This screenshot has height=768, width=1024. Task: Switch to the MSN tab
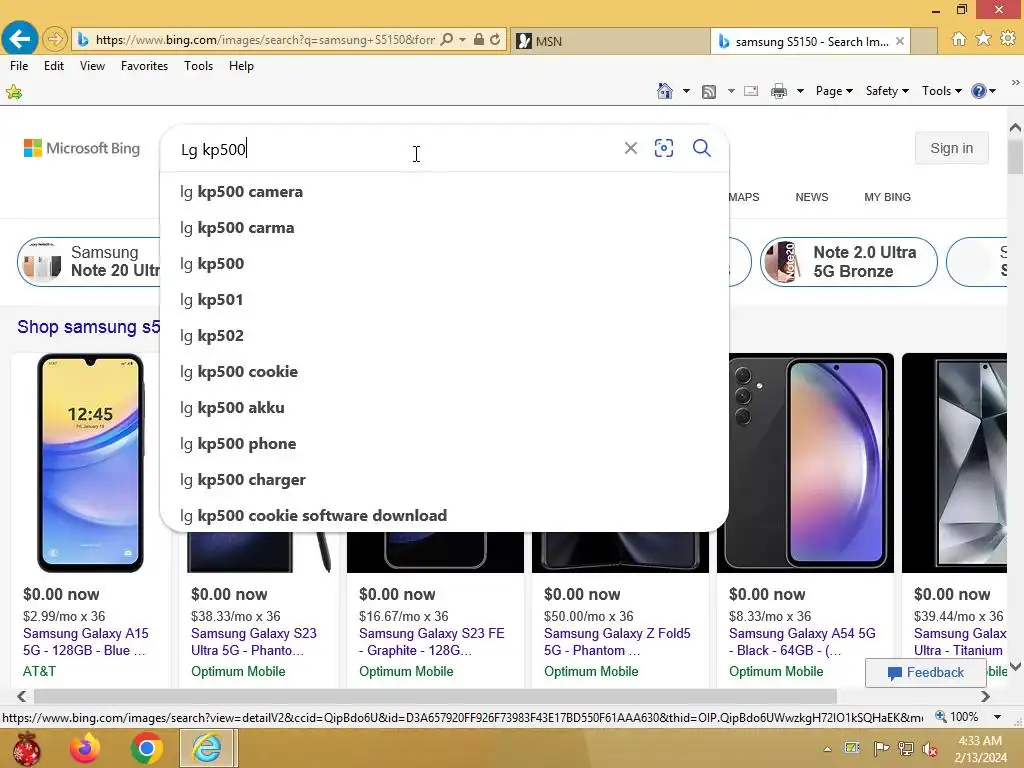point(610,41)
